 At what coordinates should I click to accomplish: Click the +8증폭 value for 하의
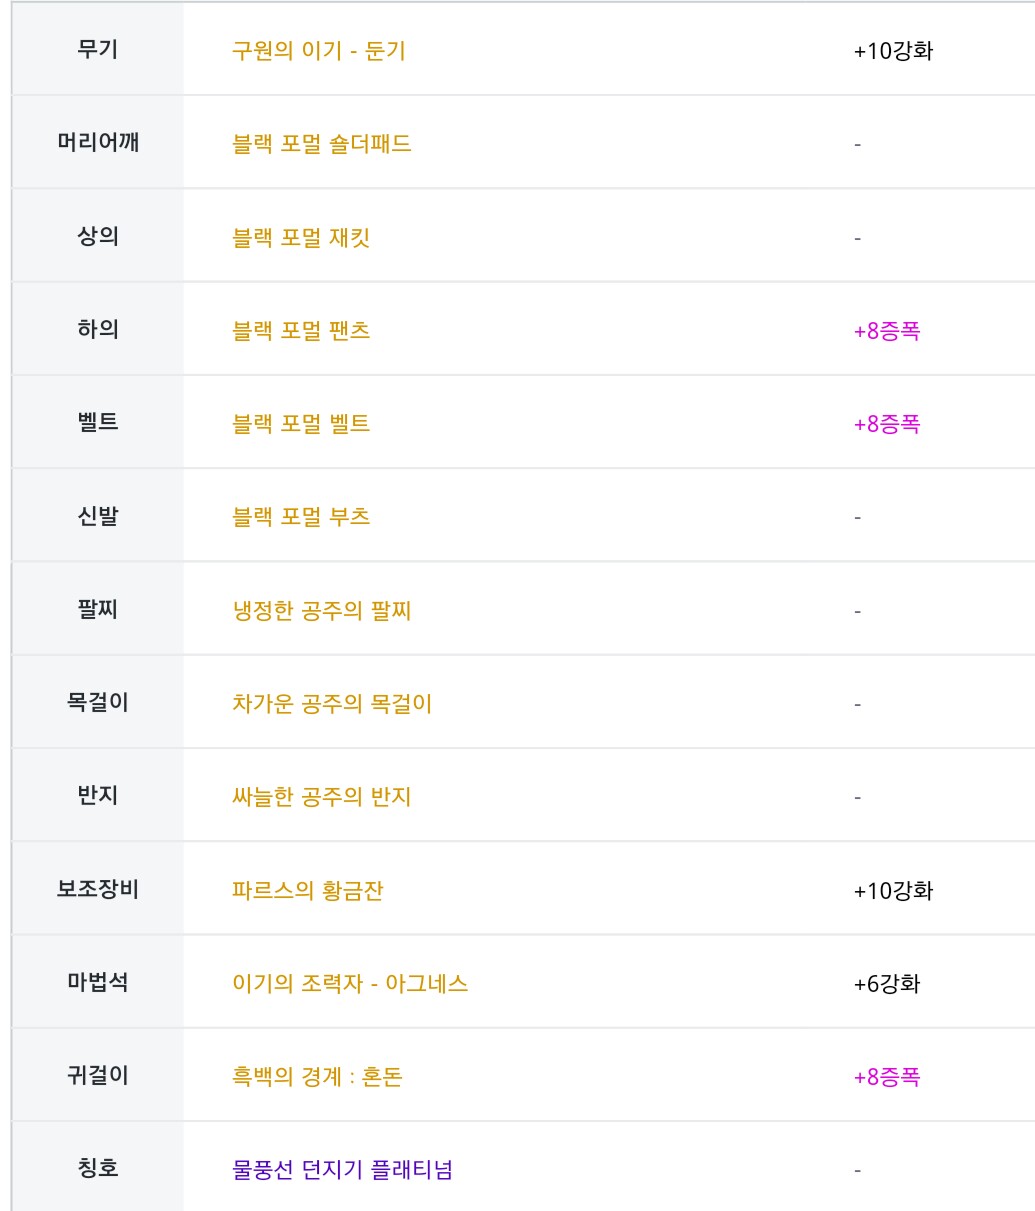tap(886, 331)
